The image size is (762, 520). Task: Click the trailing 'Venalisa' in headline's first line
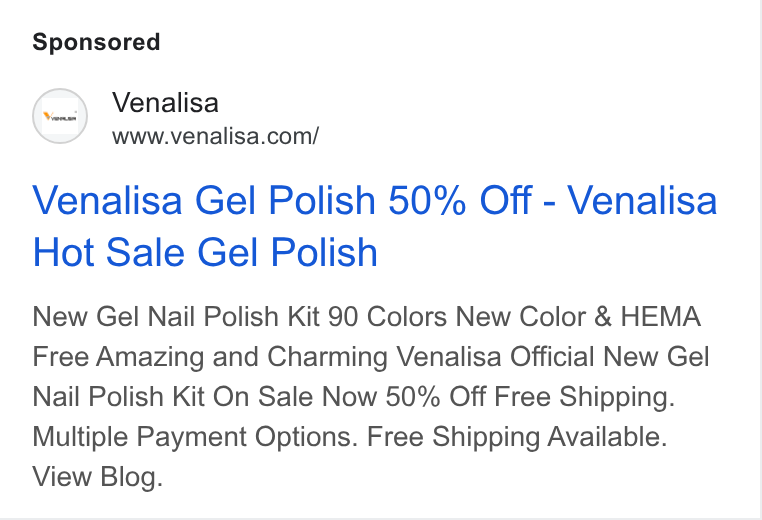coord(642,200)
